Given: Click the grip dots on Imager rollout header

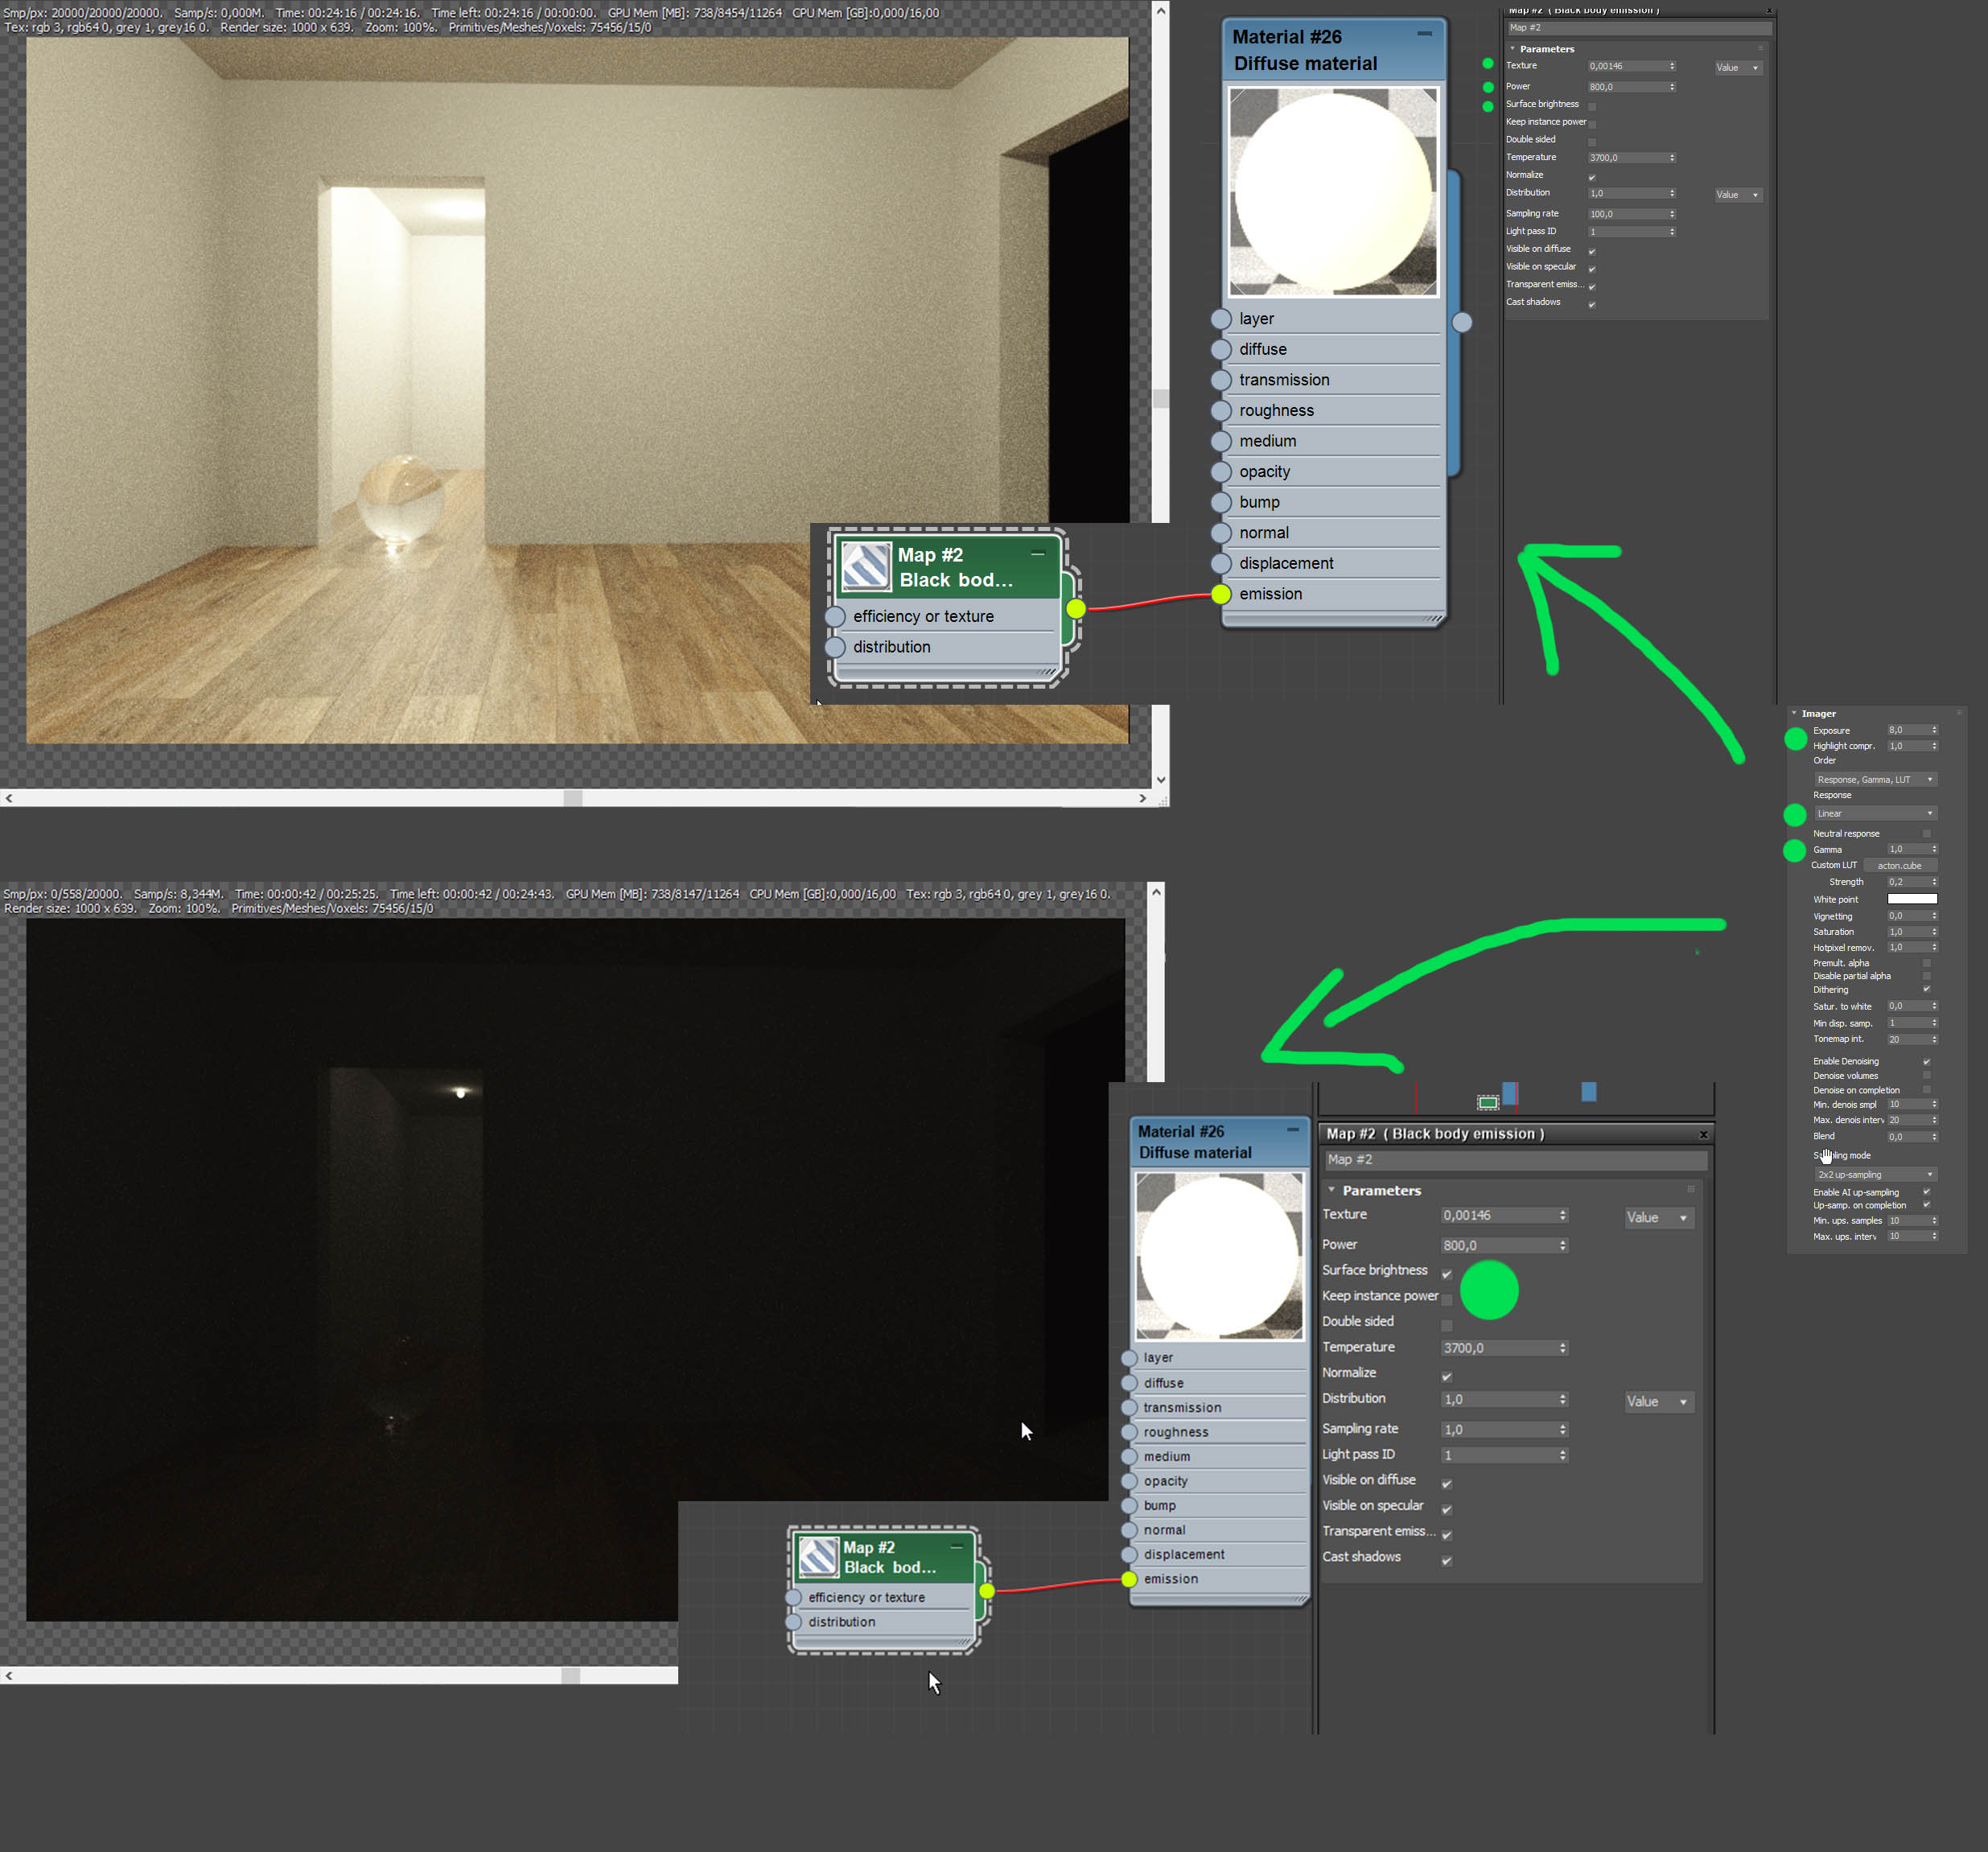Looking at the screenshot, I should (1959, 713).
